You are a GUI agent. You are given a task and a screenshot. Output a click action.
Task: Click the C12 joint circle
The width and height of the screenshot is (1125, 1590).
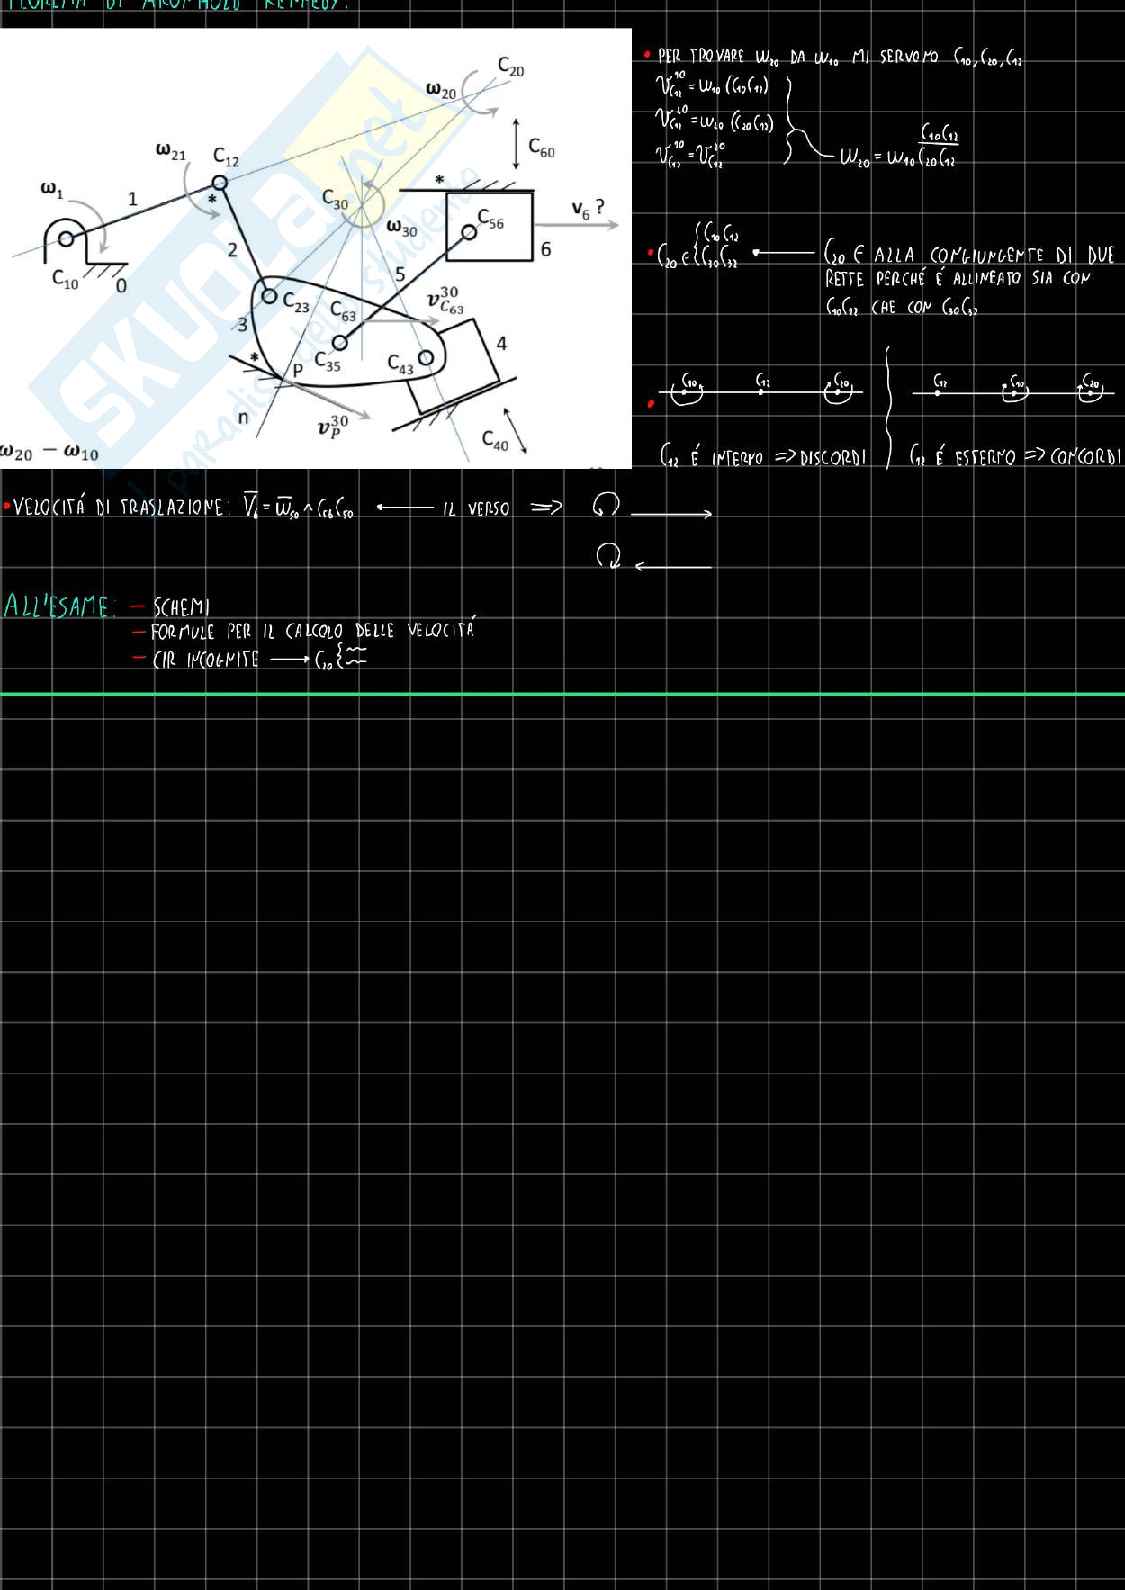[x=219, y=182]
